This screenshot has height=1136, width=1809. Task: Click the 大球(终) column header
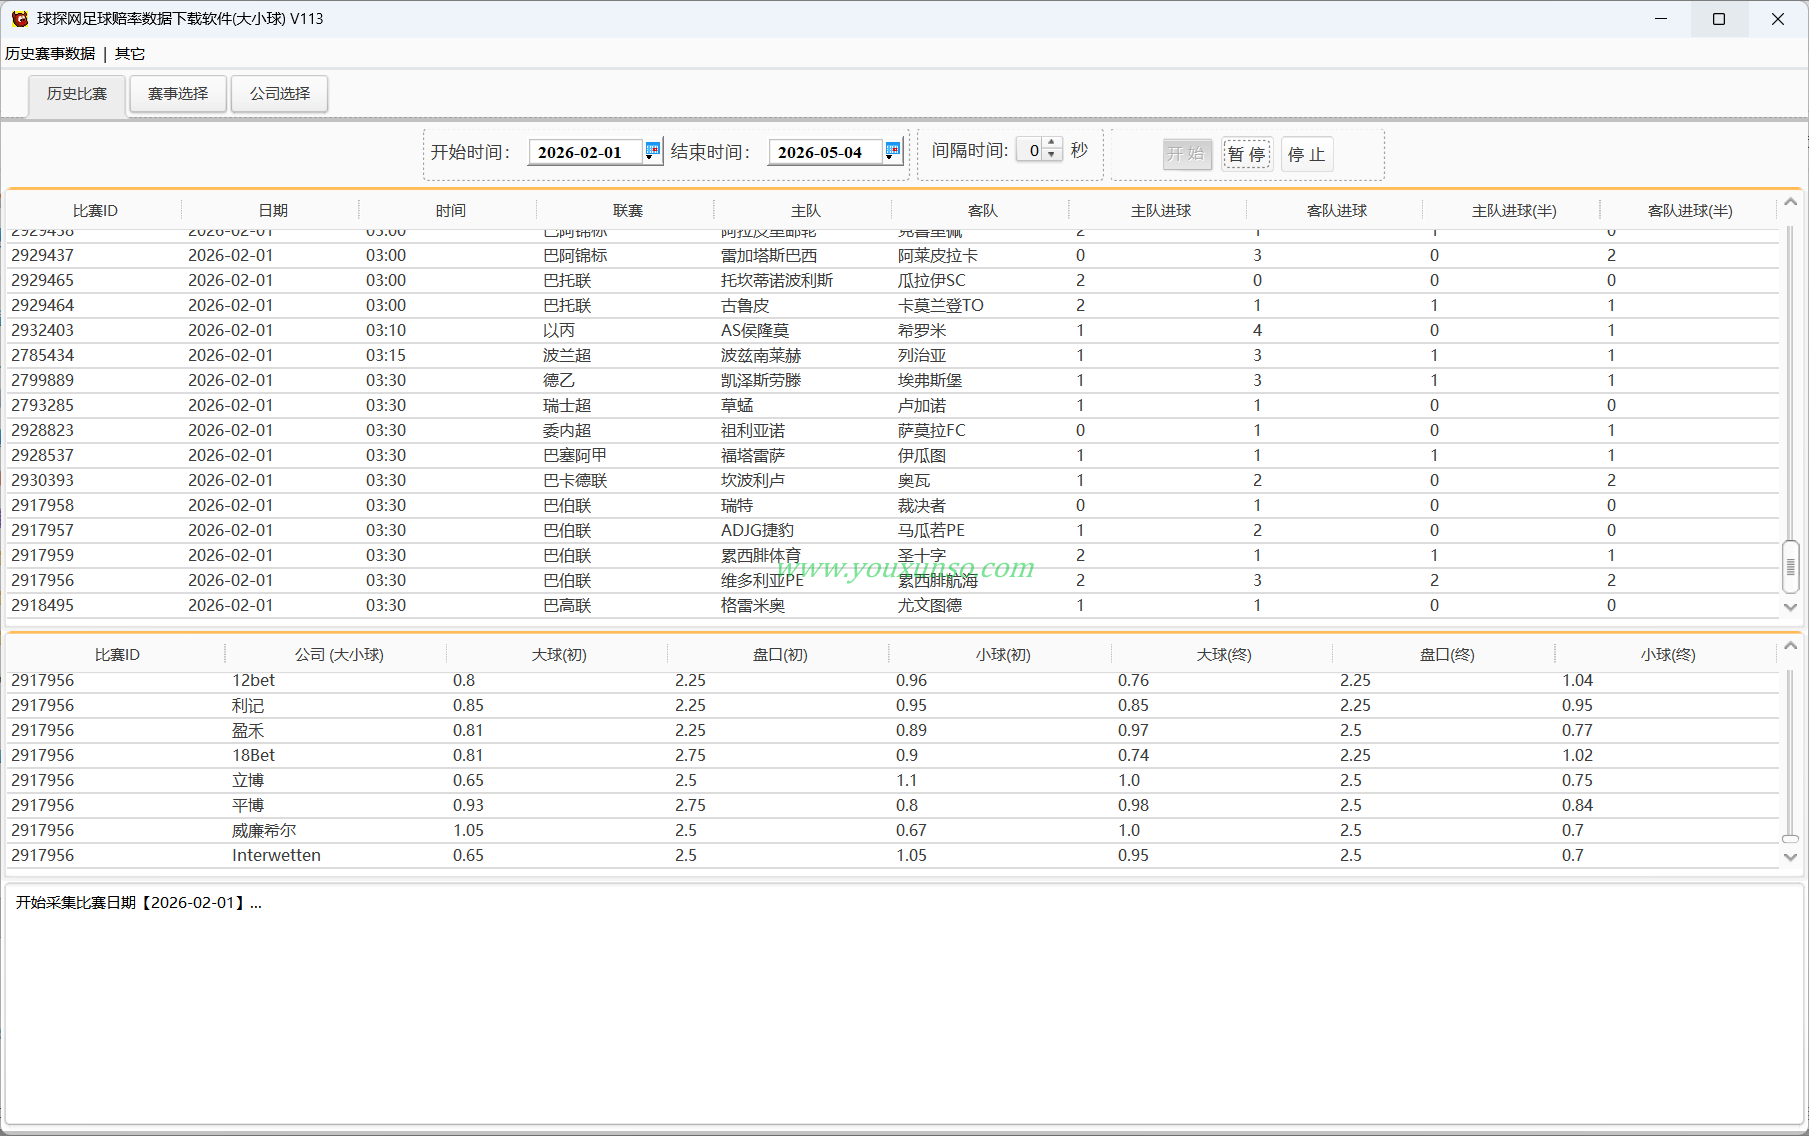(1224, 655)
